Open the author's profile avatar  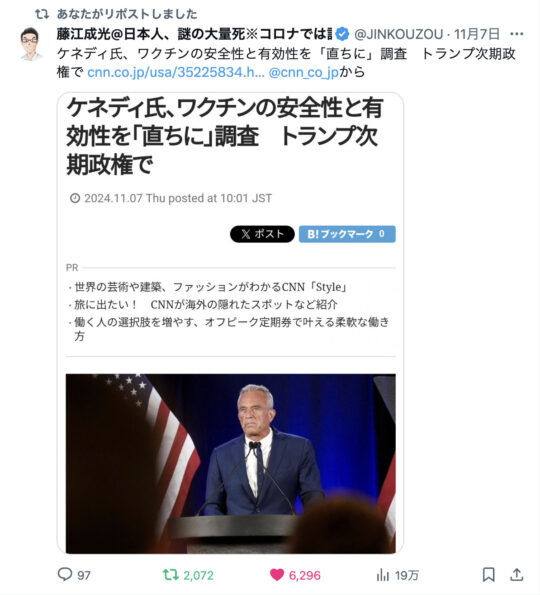coord(30,44)
